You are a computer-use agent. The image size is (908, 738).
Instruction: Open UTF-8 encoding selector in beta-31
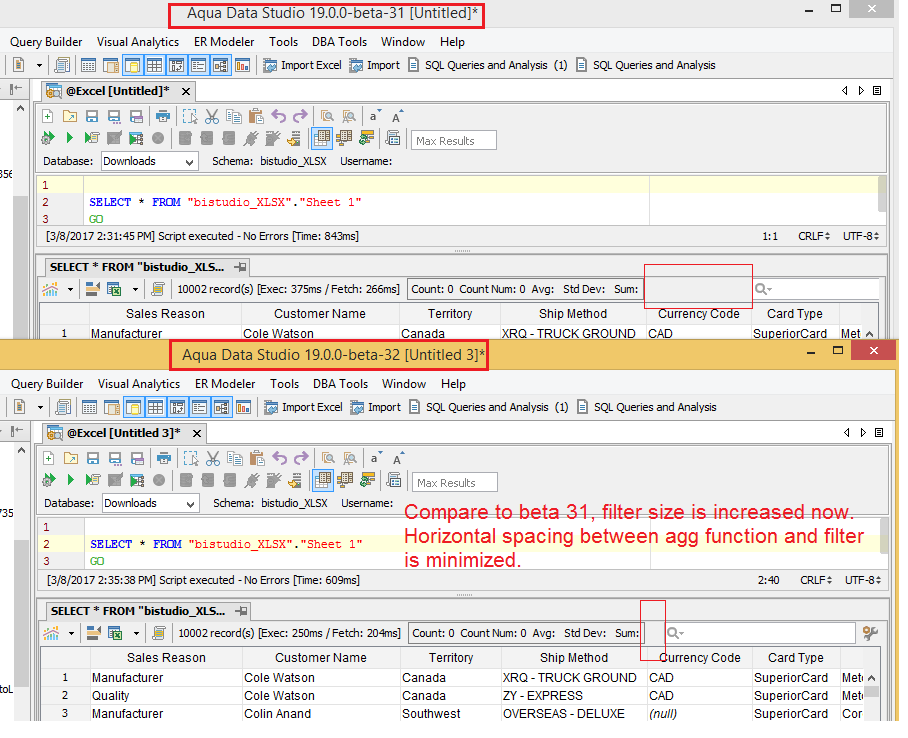pos(860,236)
